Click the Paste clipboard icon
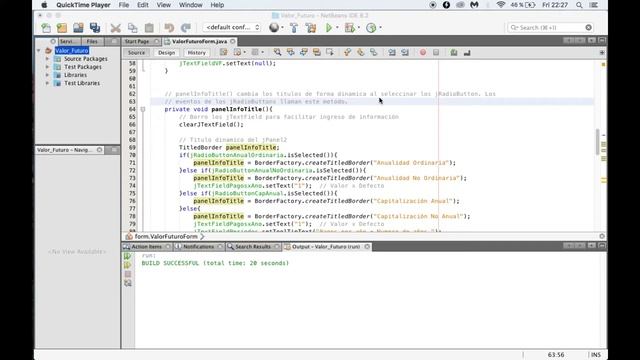The height and width of the screenshot is (360, 640). (149, 28)
